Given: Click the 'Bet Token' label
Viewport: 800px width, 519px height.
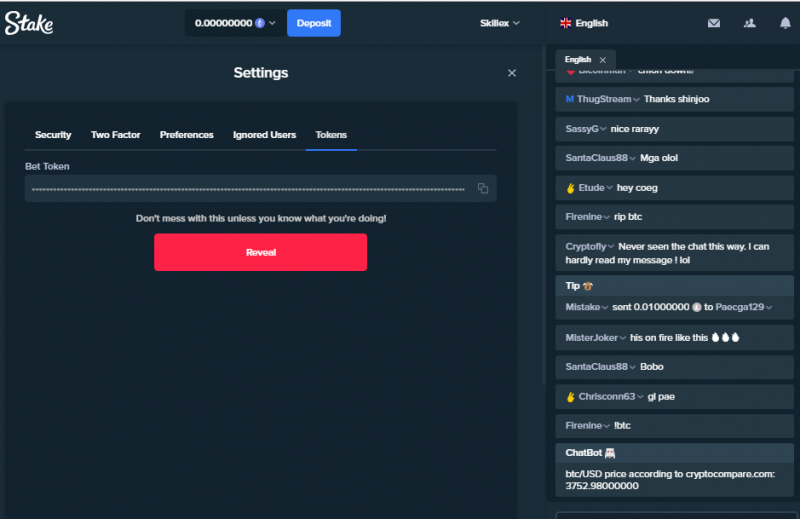Looking at the screenshot, I should pyautogui.click(x=47, y=166).
